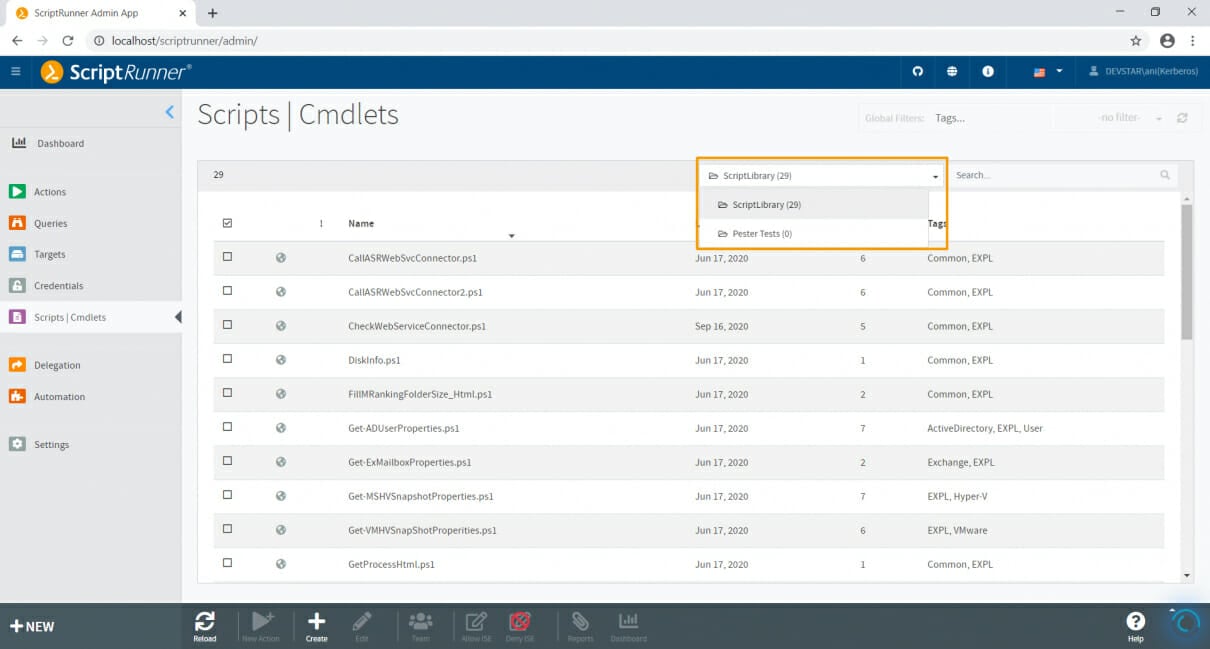Click the Reports toolbar button
Screen dimensions: 1210x649
coord(580,627)
